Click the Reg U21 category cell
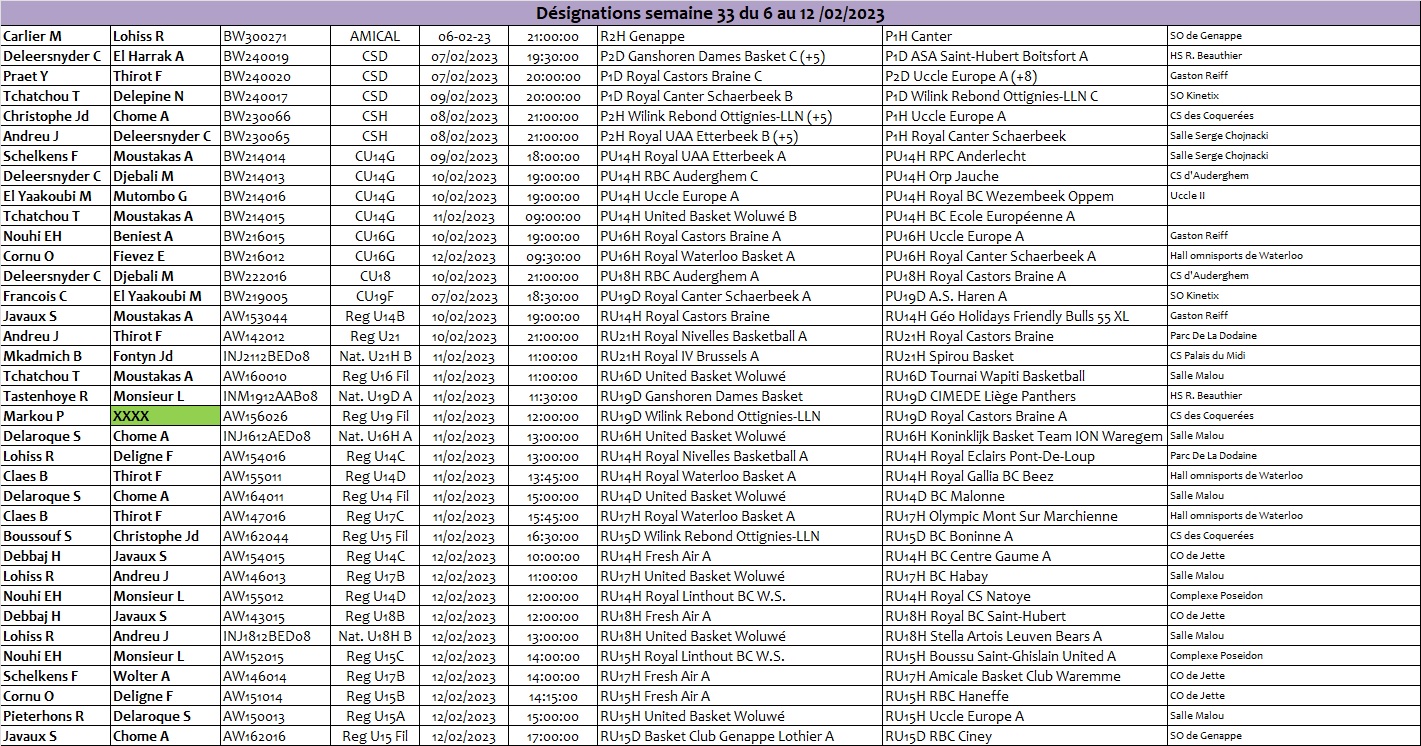This screenshot has height=746, width=1421. tap(374, 336)
